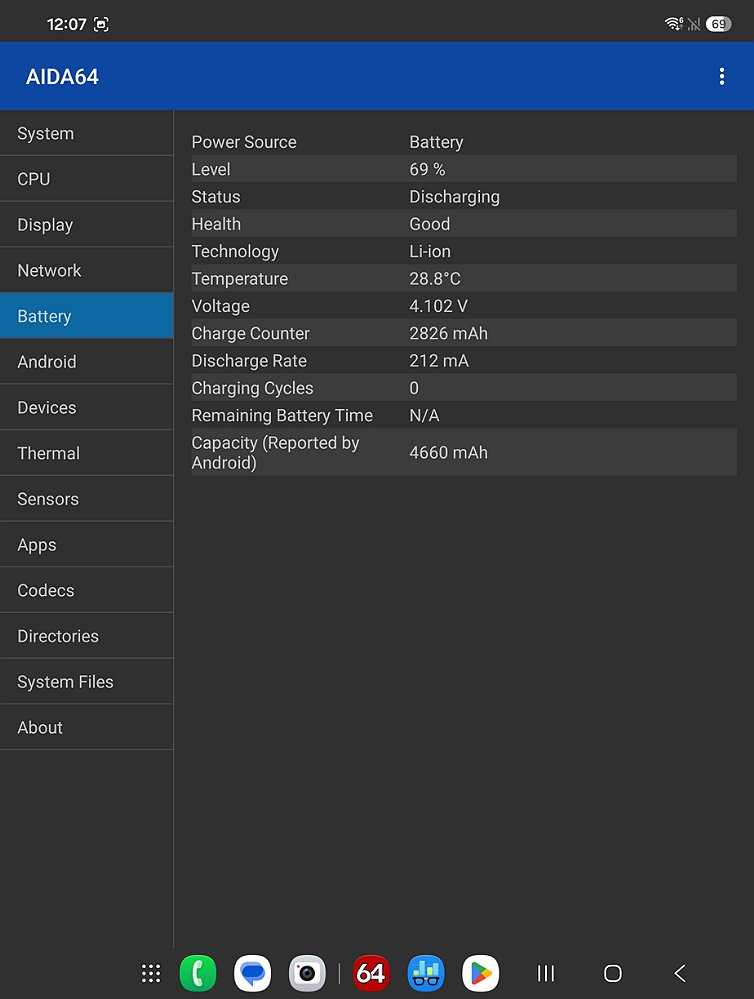Viewport: 754px width, 999px height.
Task: Select the Power Source row label
Action: [244, 142]
